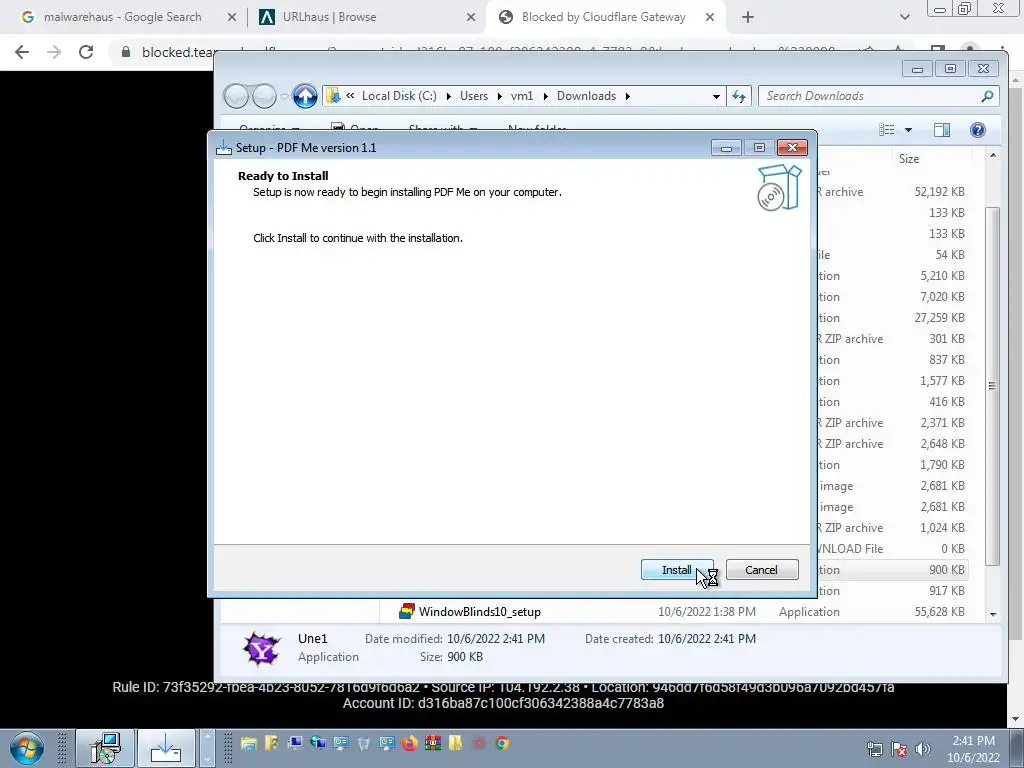
Task: Click the Une1 icon in details pane
Action: click(261, 648)
